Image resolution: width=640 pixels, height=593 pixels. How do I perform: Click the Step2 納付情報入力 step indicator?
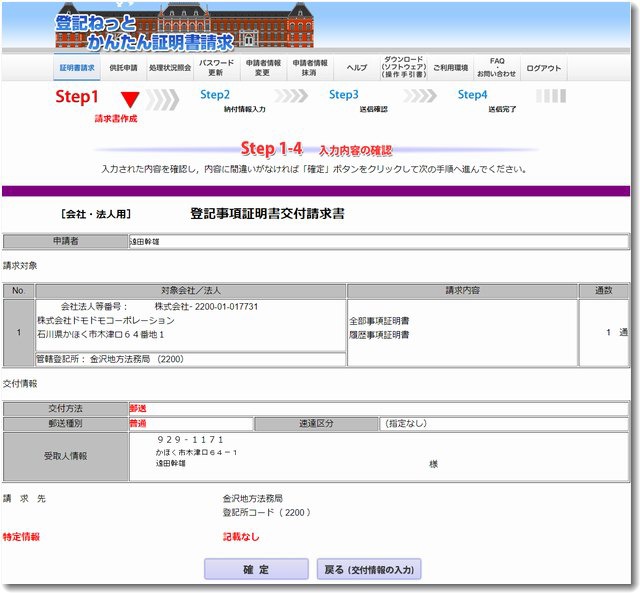229,100
